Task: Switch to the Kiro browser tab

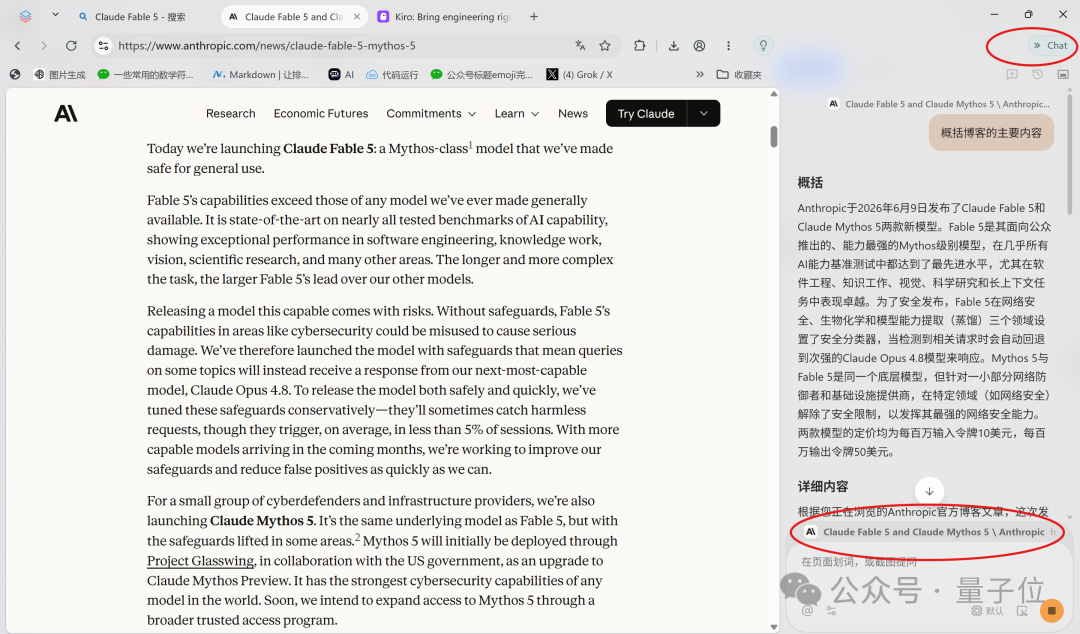Action: (445, 17)
